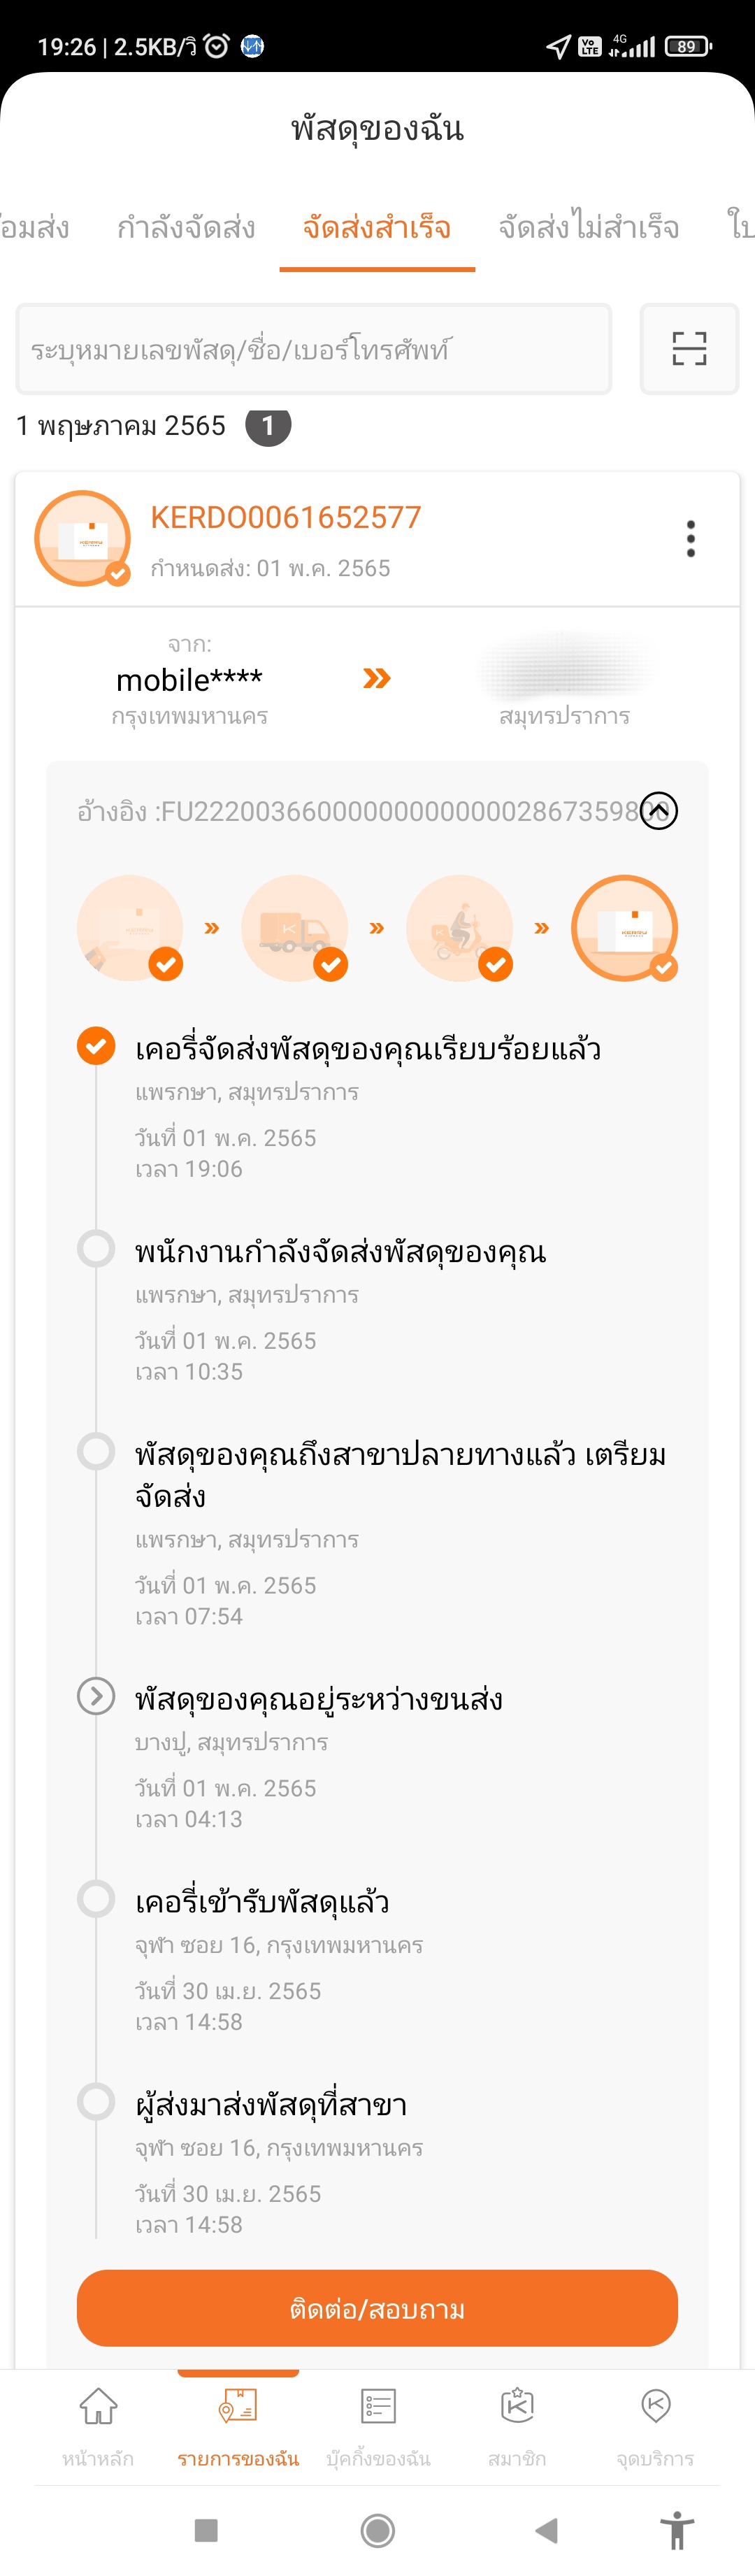Viewport: 755px width, 2576px height.
Task: Select the status circle for 07:54 event
Action: tap(96, 1451)
